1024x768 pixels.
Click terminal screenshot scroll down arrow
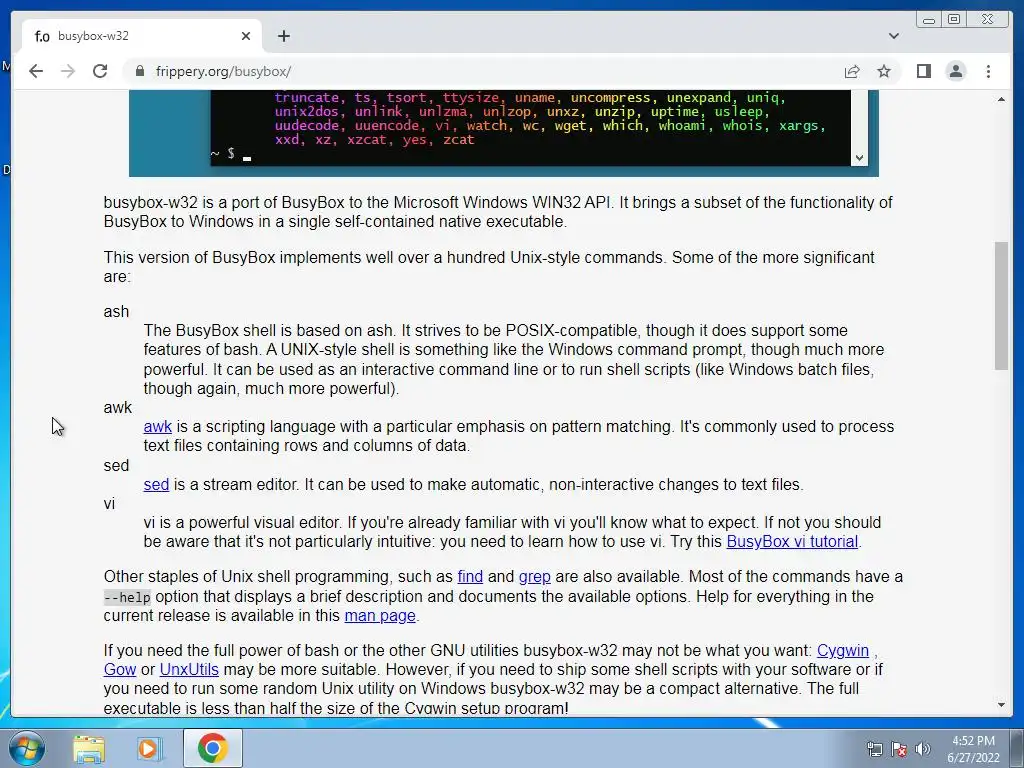coord(859,157)
